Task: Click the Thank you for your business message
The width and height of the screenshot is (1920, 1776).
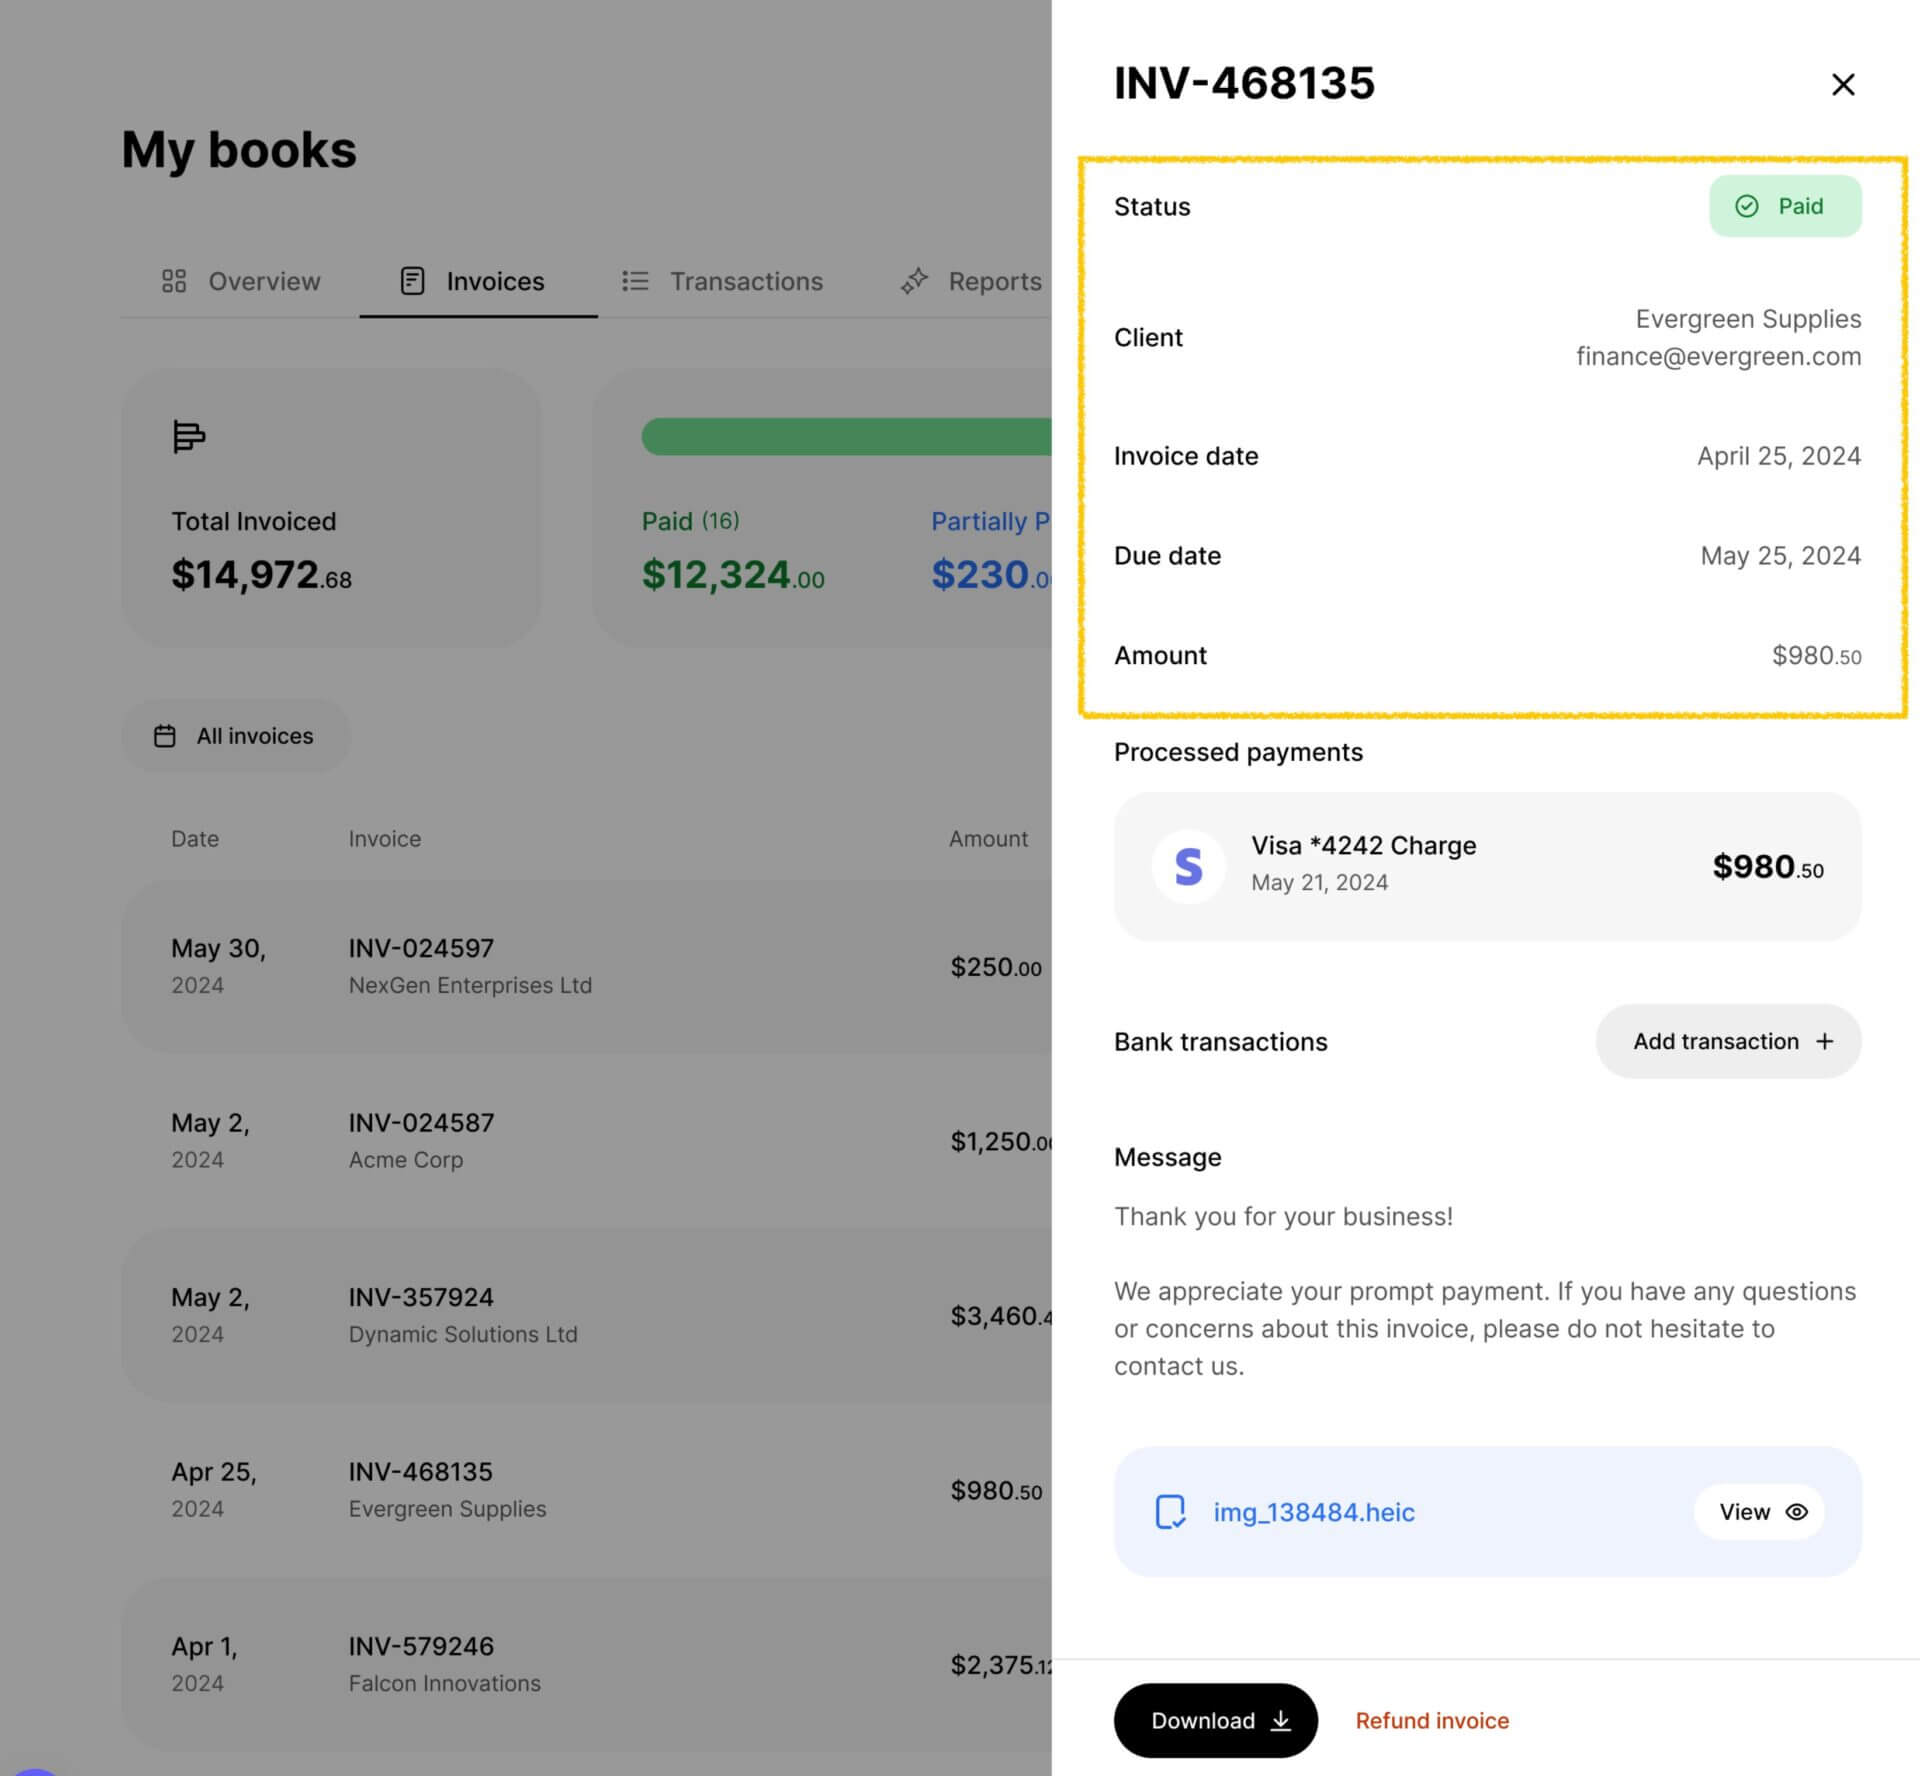Action: click(x=1283, y=1216)
